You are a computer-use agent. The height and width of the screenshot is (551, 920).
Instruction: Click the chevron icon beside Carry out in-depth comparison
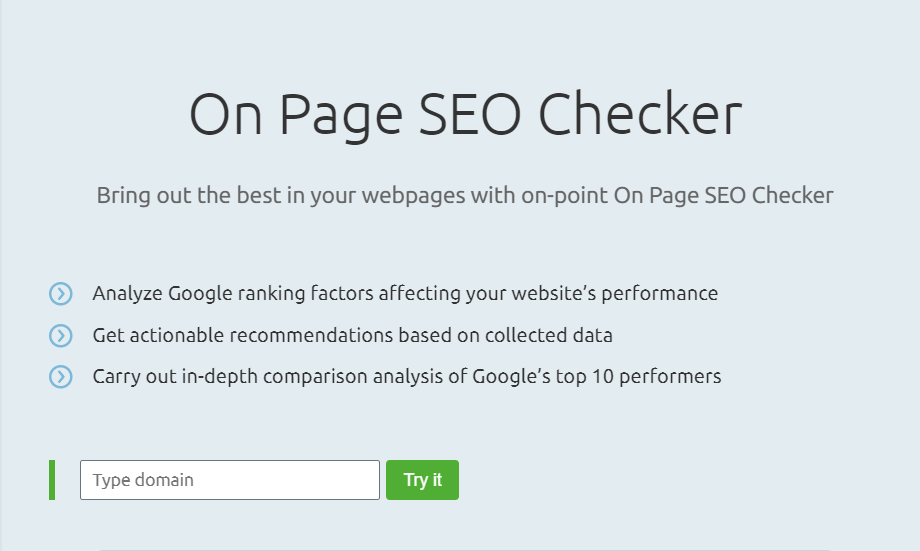click(60, 377)
